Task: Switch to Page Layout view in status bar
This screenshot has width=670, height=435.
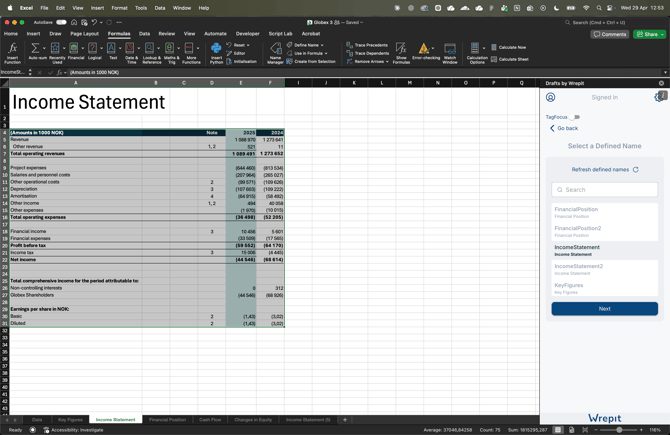Action: [572, 430]
